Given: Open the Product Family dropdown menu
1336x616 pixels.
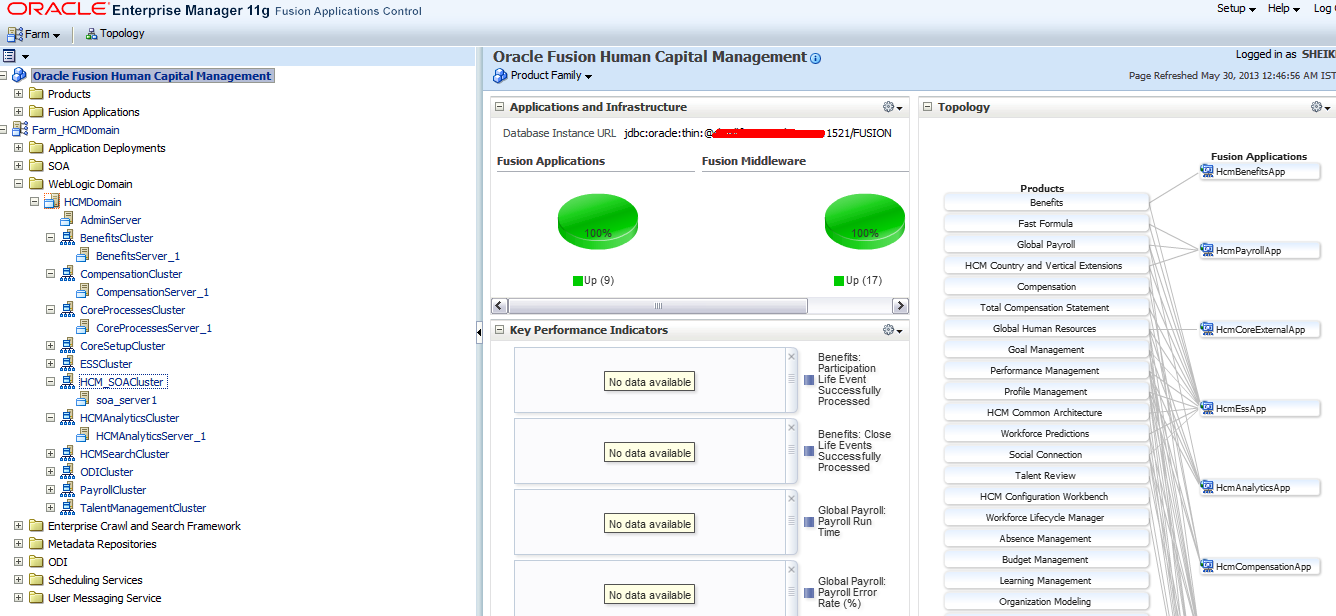Looking at the screenshot, I should click(x=543, y=76).
